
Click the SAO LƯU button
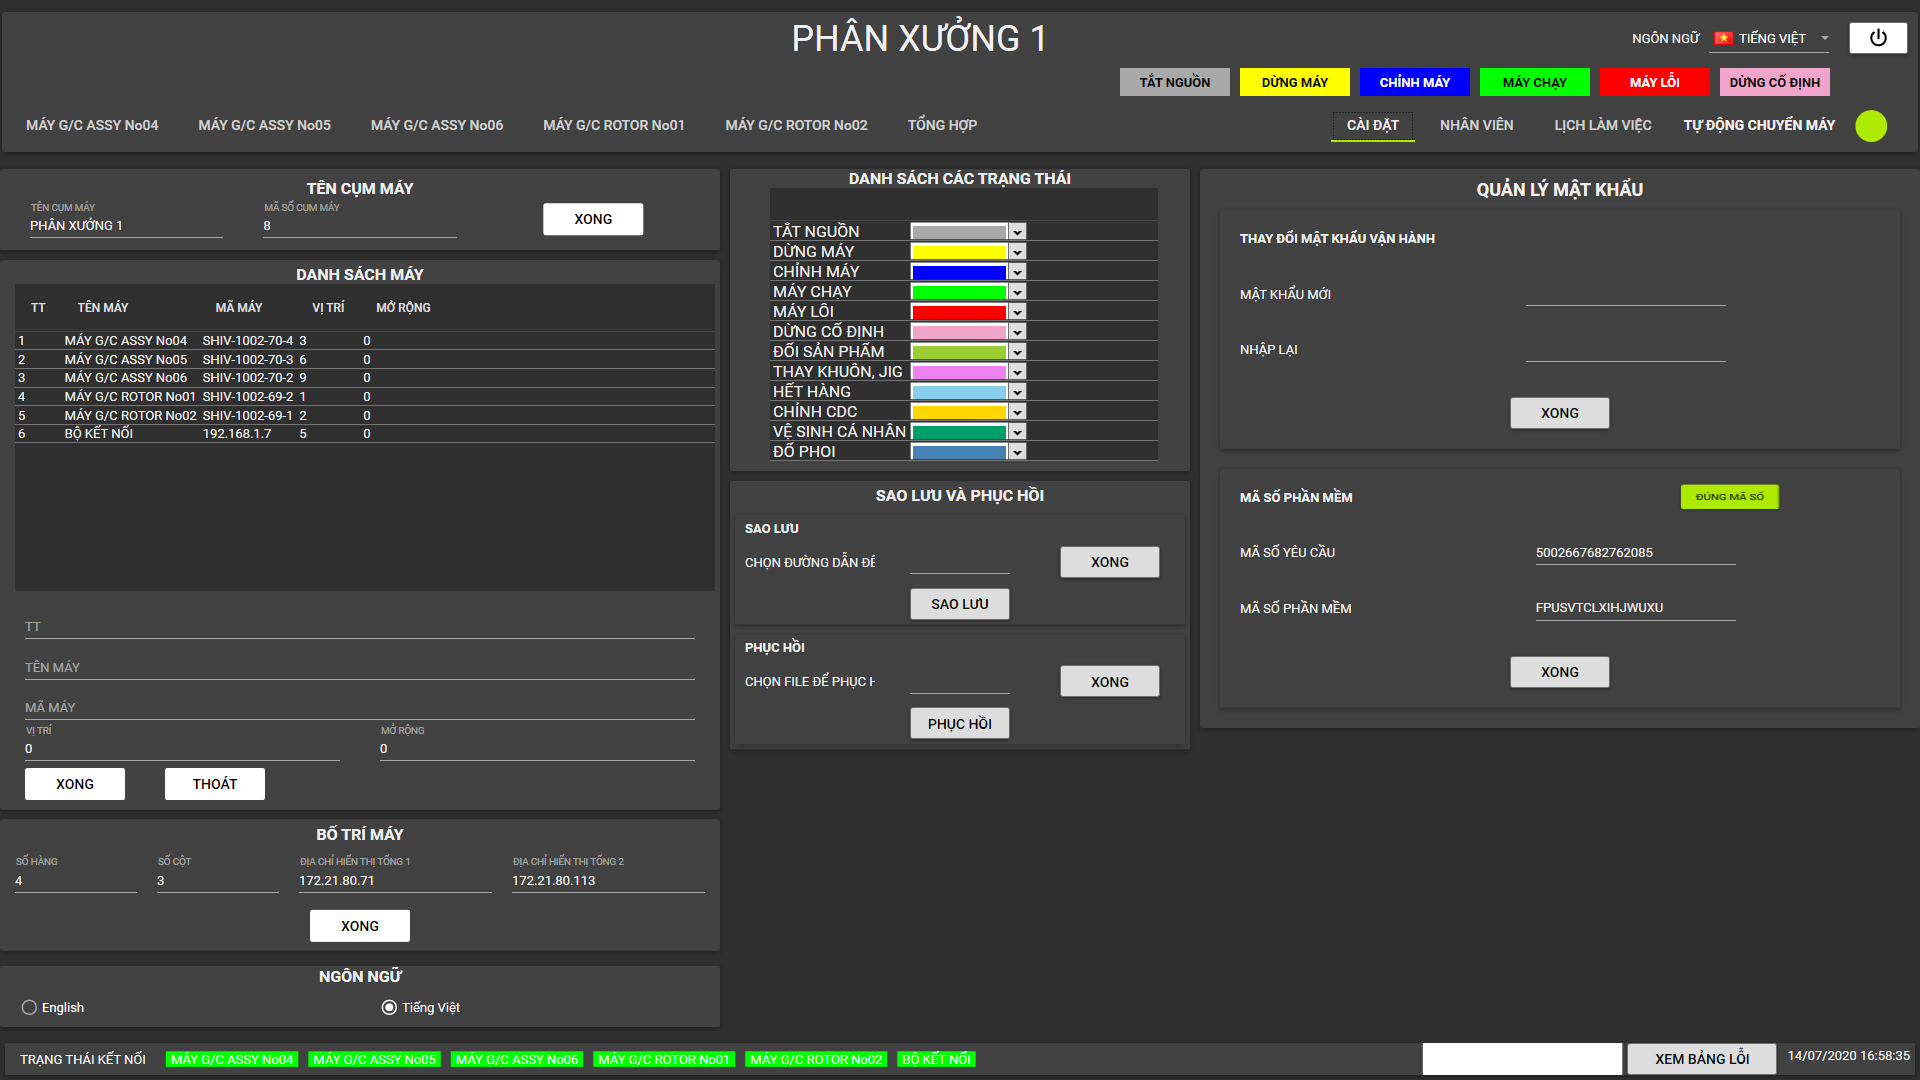[x=959, y=604]
